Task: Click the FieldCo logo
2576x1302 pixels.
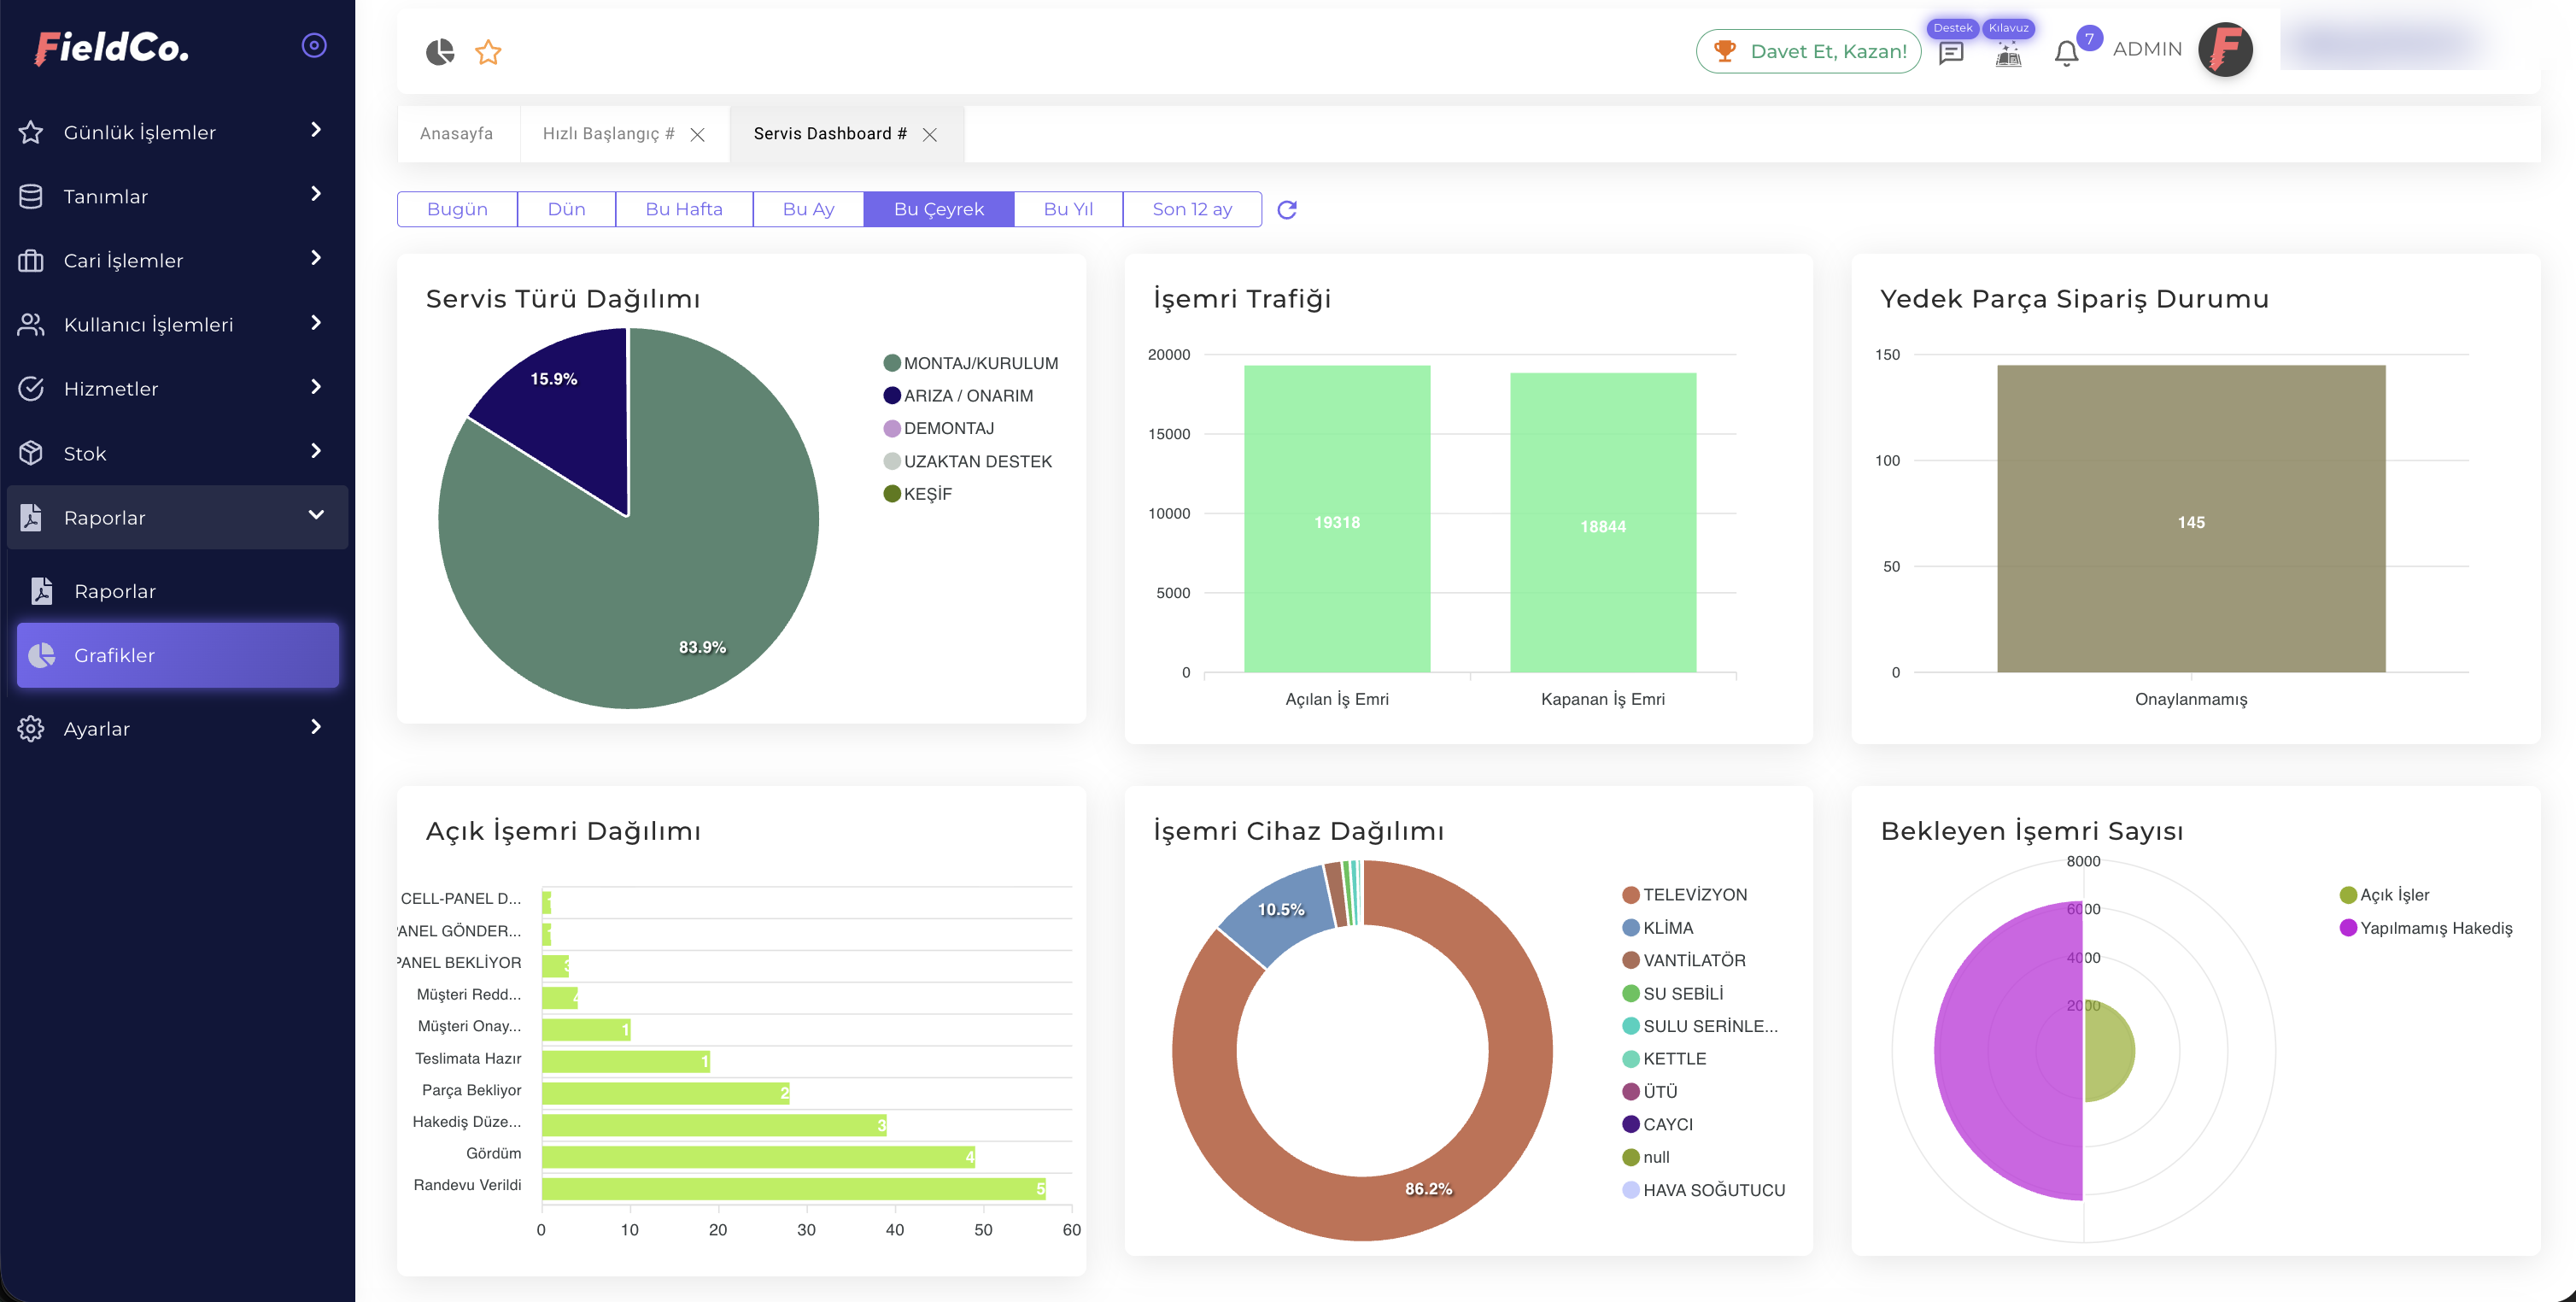Action: coord(111,48)
